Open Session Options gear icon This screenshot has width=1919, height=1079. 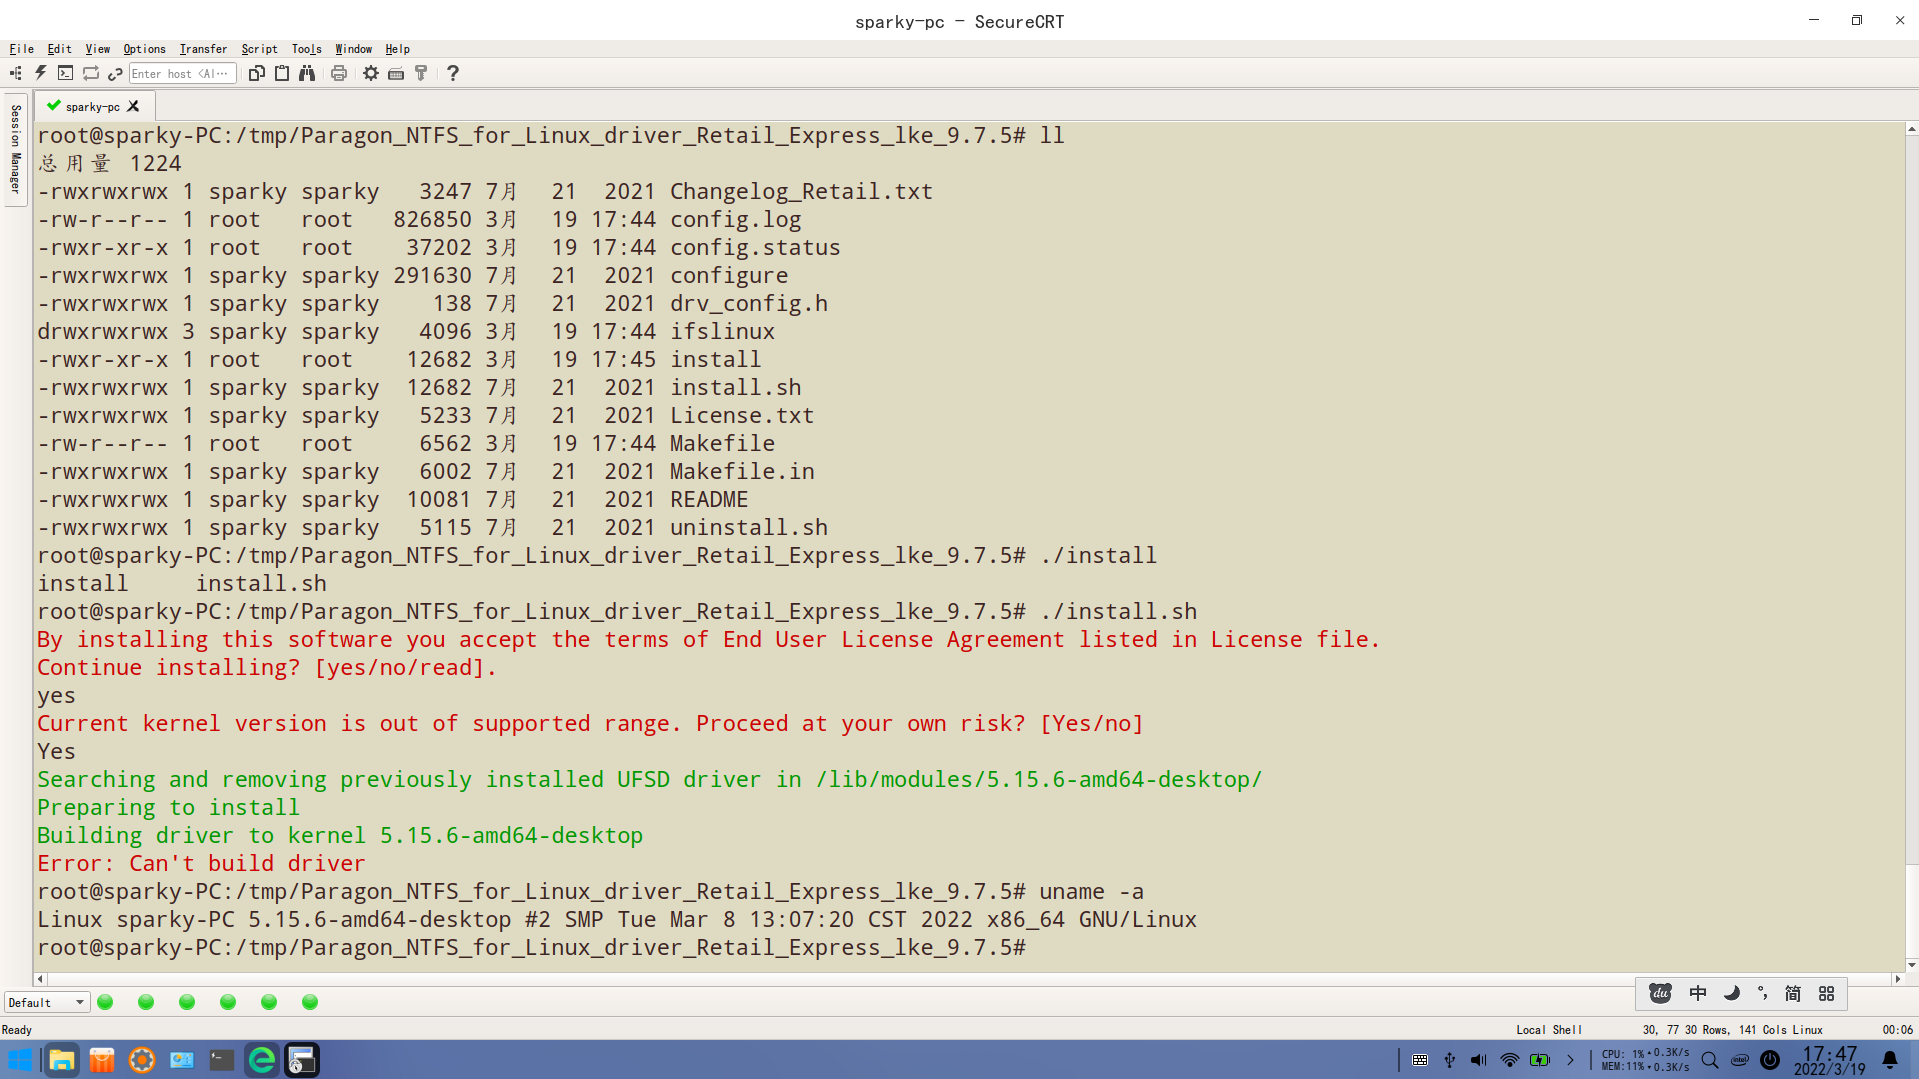pos(371,73)
